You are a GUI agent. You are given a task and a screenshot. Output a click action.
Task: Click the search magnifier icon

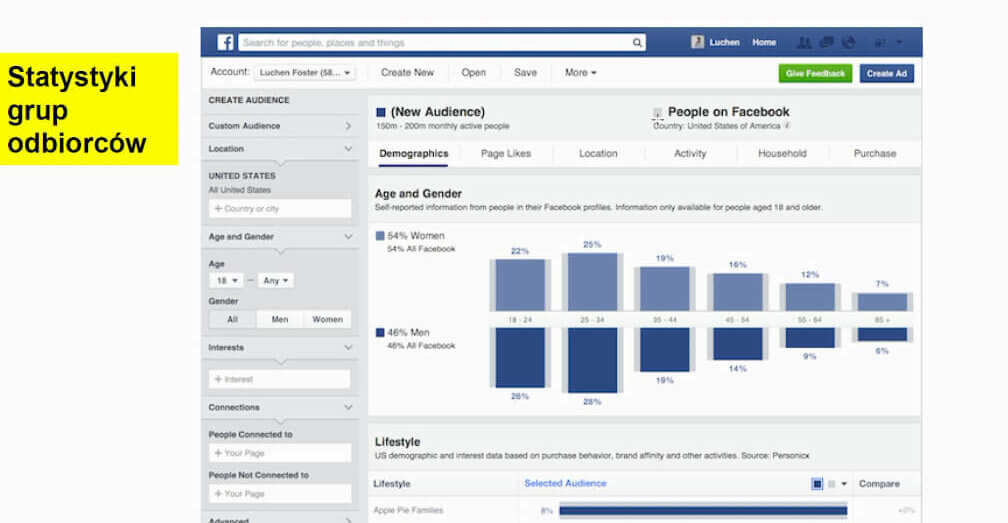pos(637,43)
